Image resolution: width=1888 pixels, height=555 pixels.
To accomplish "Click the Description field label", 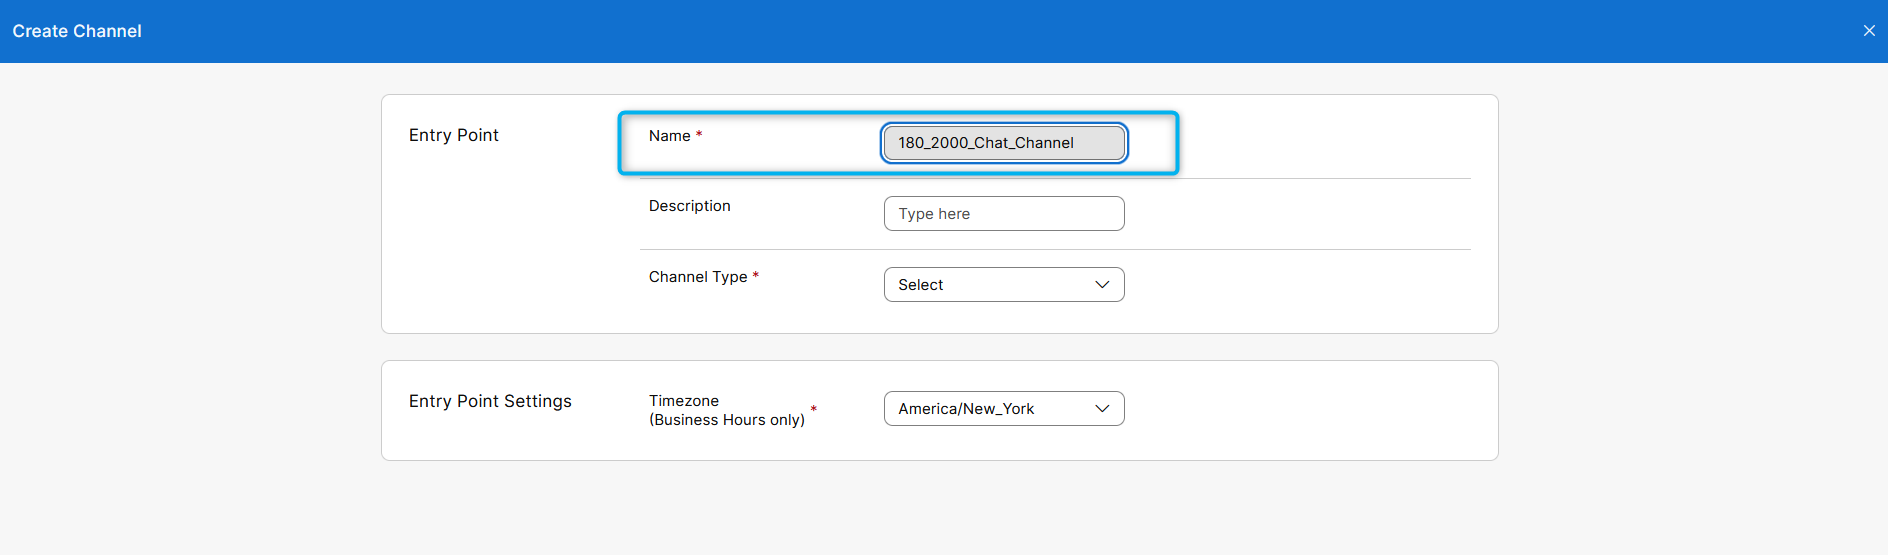I will click(689, 206).
